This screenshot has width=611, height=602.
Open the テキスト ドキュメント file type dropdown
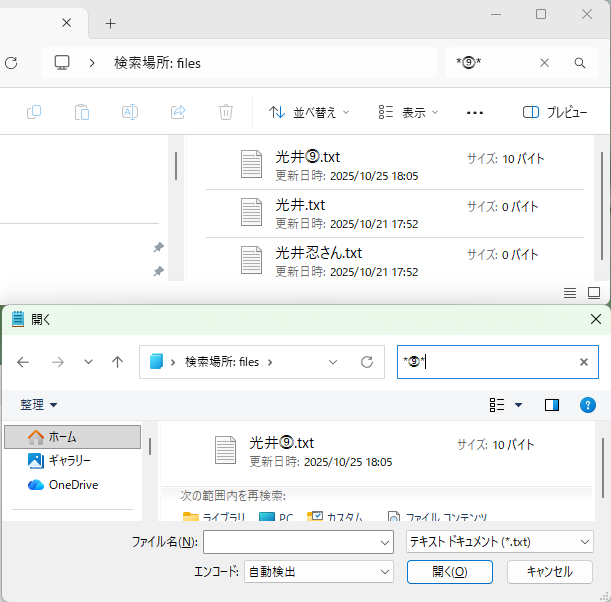click(x=500, y=542)
